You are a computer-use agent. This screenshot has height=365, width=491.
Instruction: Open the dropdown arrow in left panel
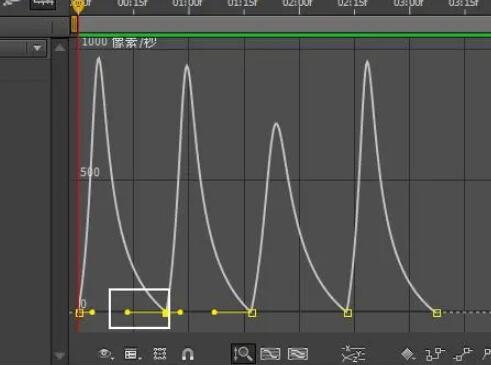(x=37, y=48)
